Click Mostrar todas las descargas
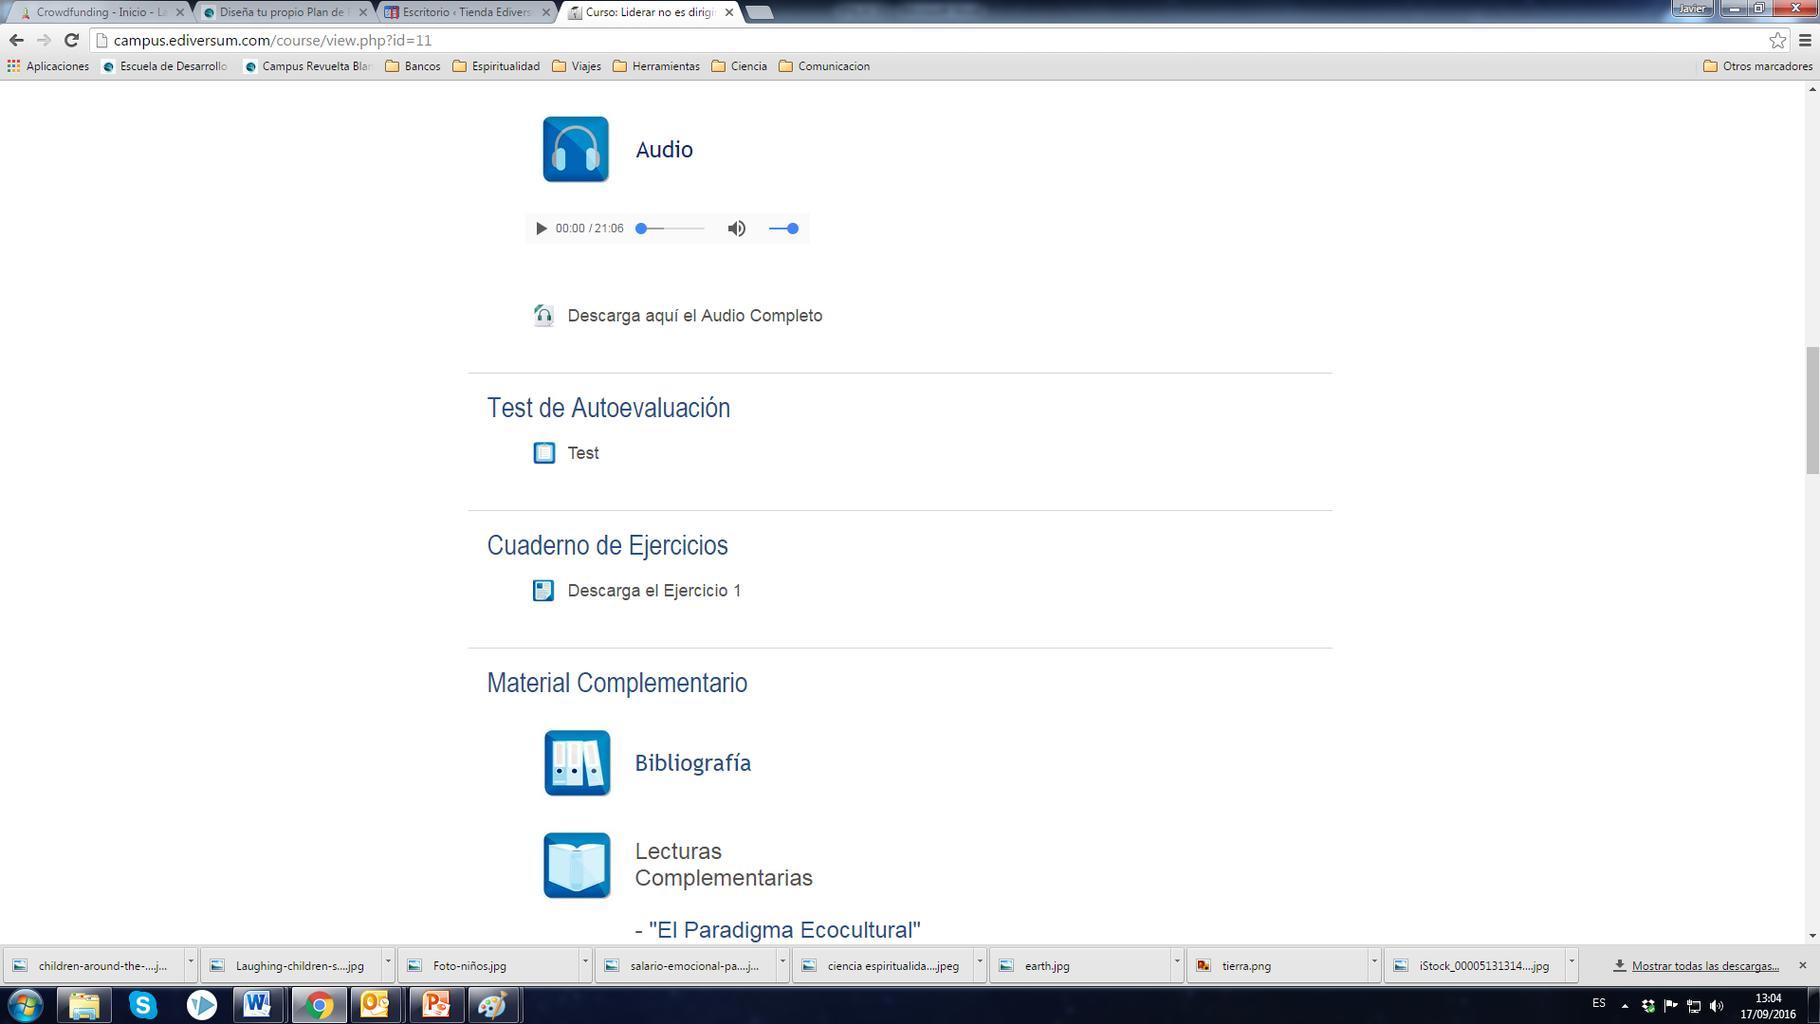Screen dimensions: 1820x1024 1704,966
